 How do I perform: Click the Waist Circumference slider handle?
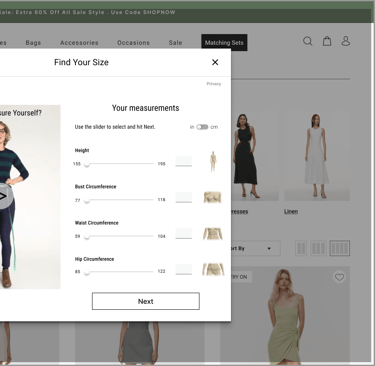87,236
